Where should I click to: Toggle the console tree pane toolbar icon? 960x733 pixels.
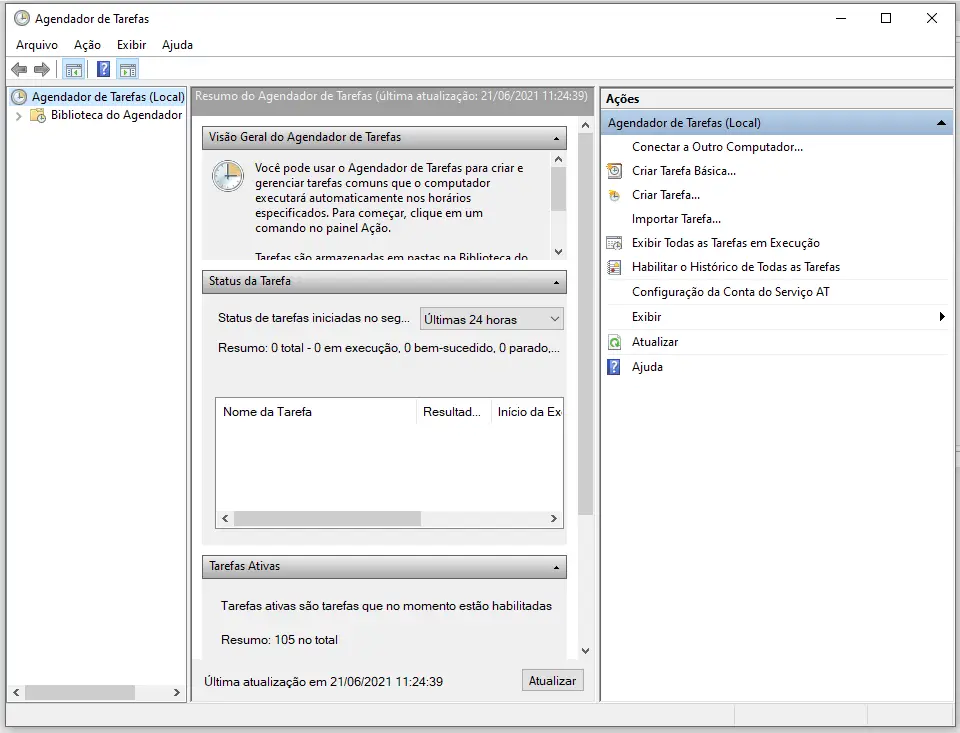coord(73,70)
